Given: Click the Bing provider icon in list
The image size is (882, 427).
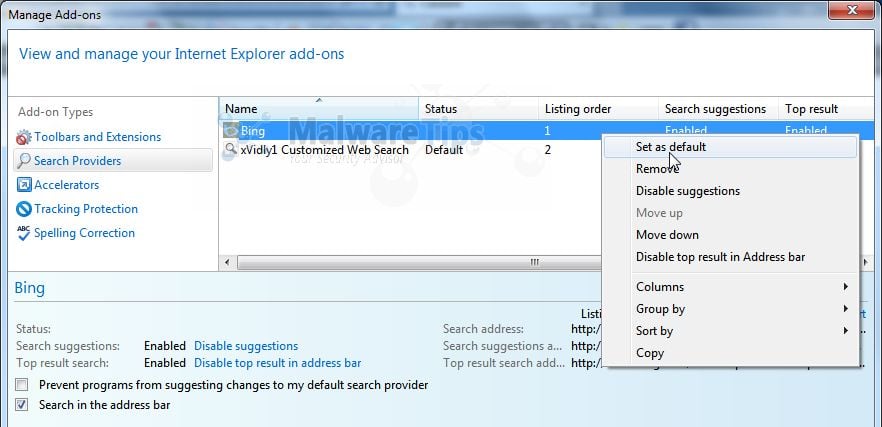Looking at the screenshot, I should 231,131.
